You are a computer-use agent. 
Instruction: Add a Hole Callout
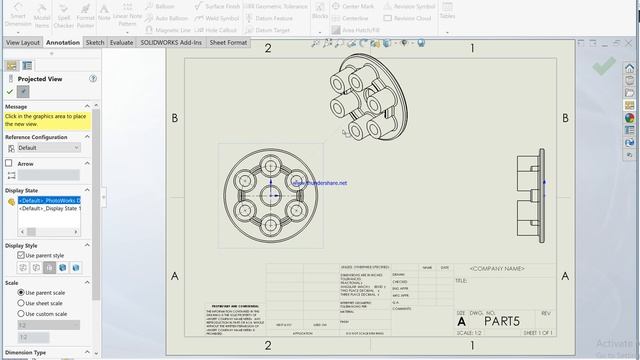[x=216, y=30]
